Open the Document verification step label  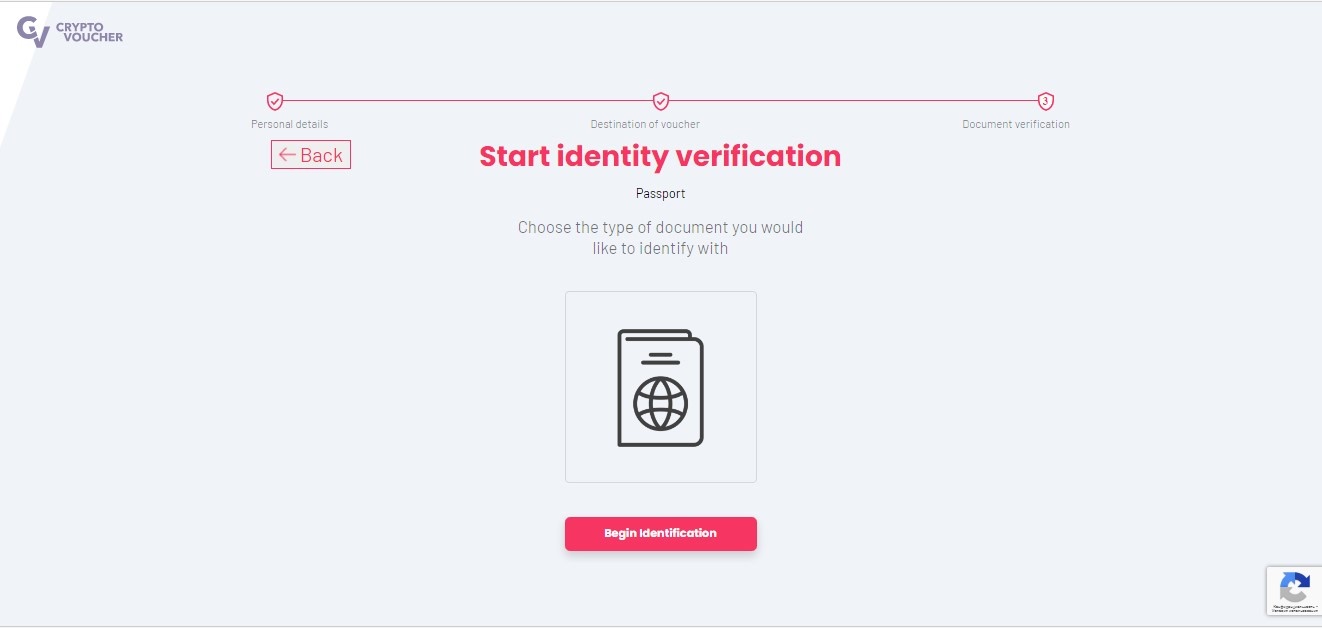click(1016, 124)
